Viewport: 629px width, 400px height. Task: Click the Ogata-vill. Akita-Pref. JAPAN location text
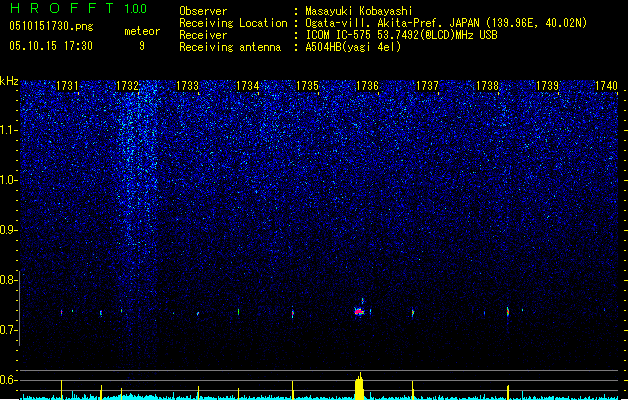(x=446, y=23)
